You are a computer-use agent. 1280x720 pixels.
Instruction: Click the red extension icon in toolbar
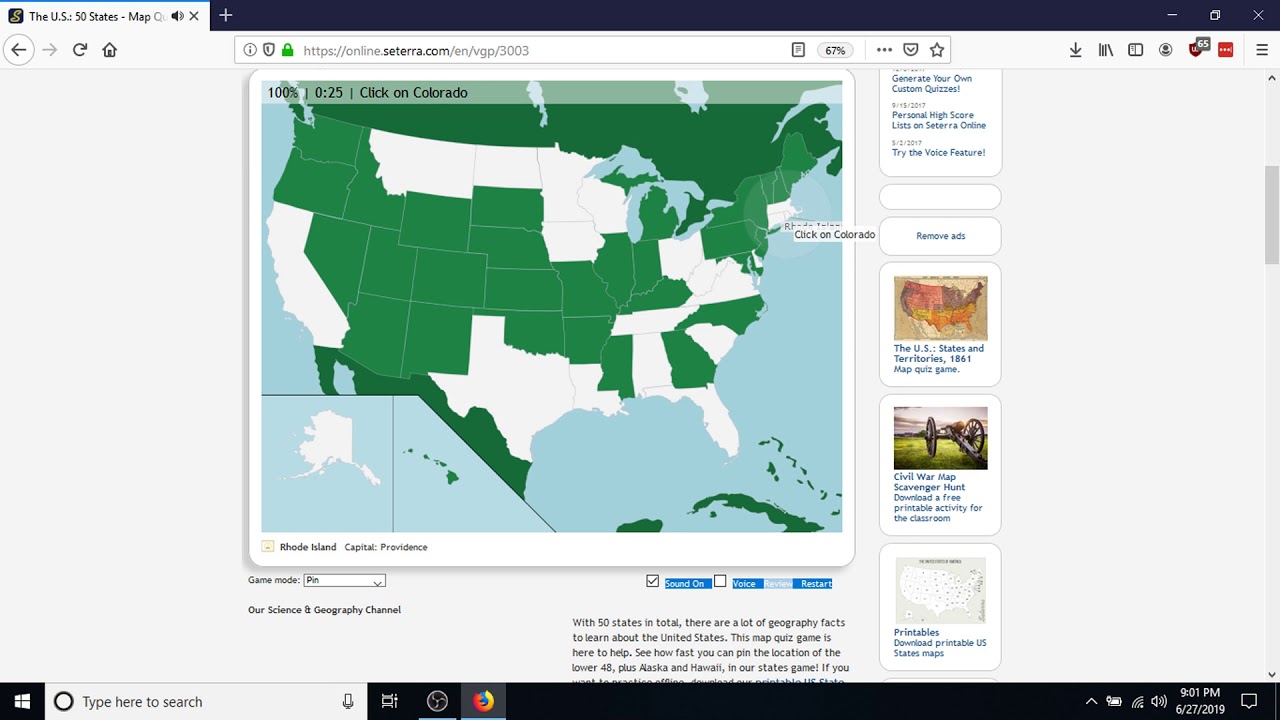(x=1226, y=50)
